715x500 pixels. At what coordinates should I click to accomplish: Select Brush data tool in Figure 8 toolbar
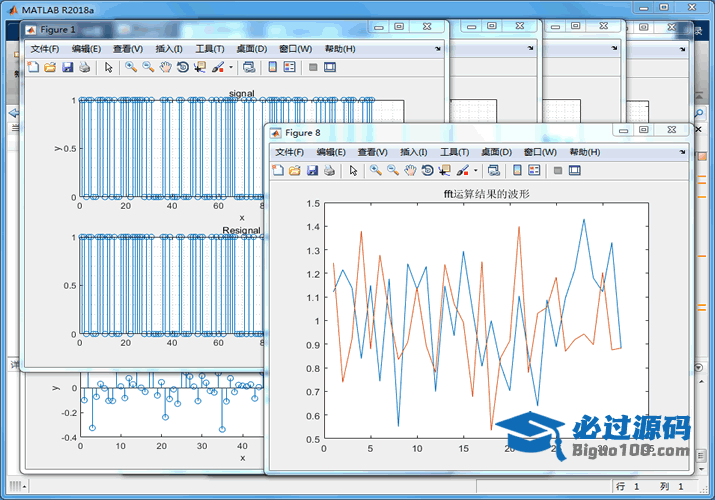463,170
